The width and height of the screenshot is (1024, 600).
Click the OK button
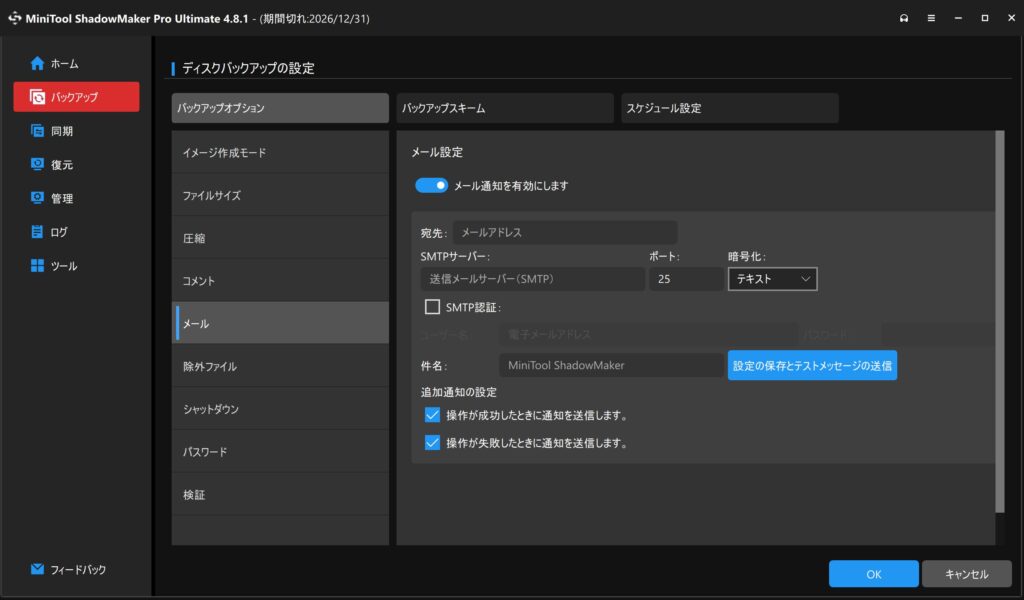pos(873,574)
